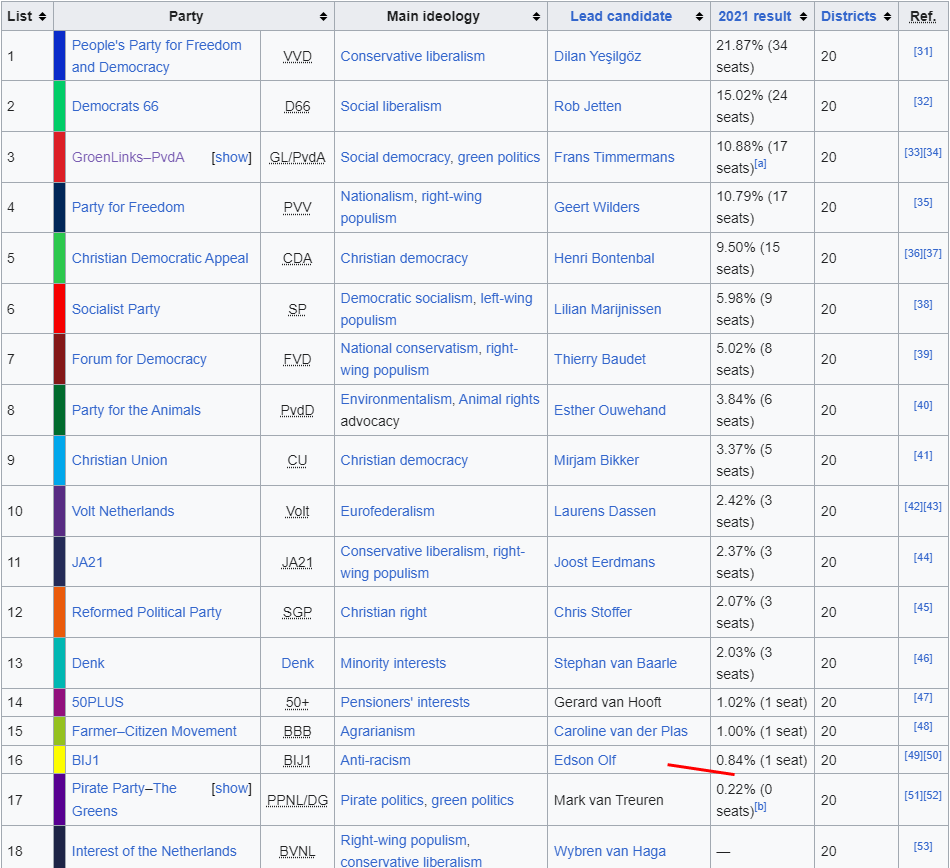Click the Minority interests link

point(393,664)
